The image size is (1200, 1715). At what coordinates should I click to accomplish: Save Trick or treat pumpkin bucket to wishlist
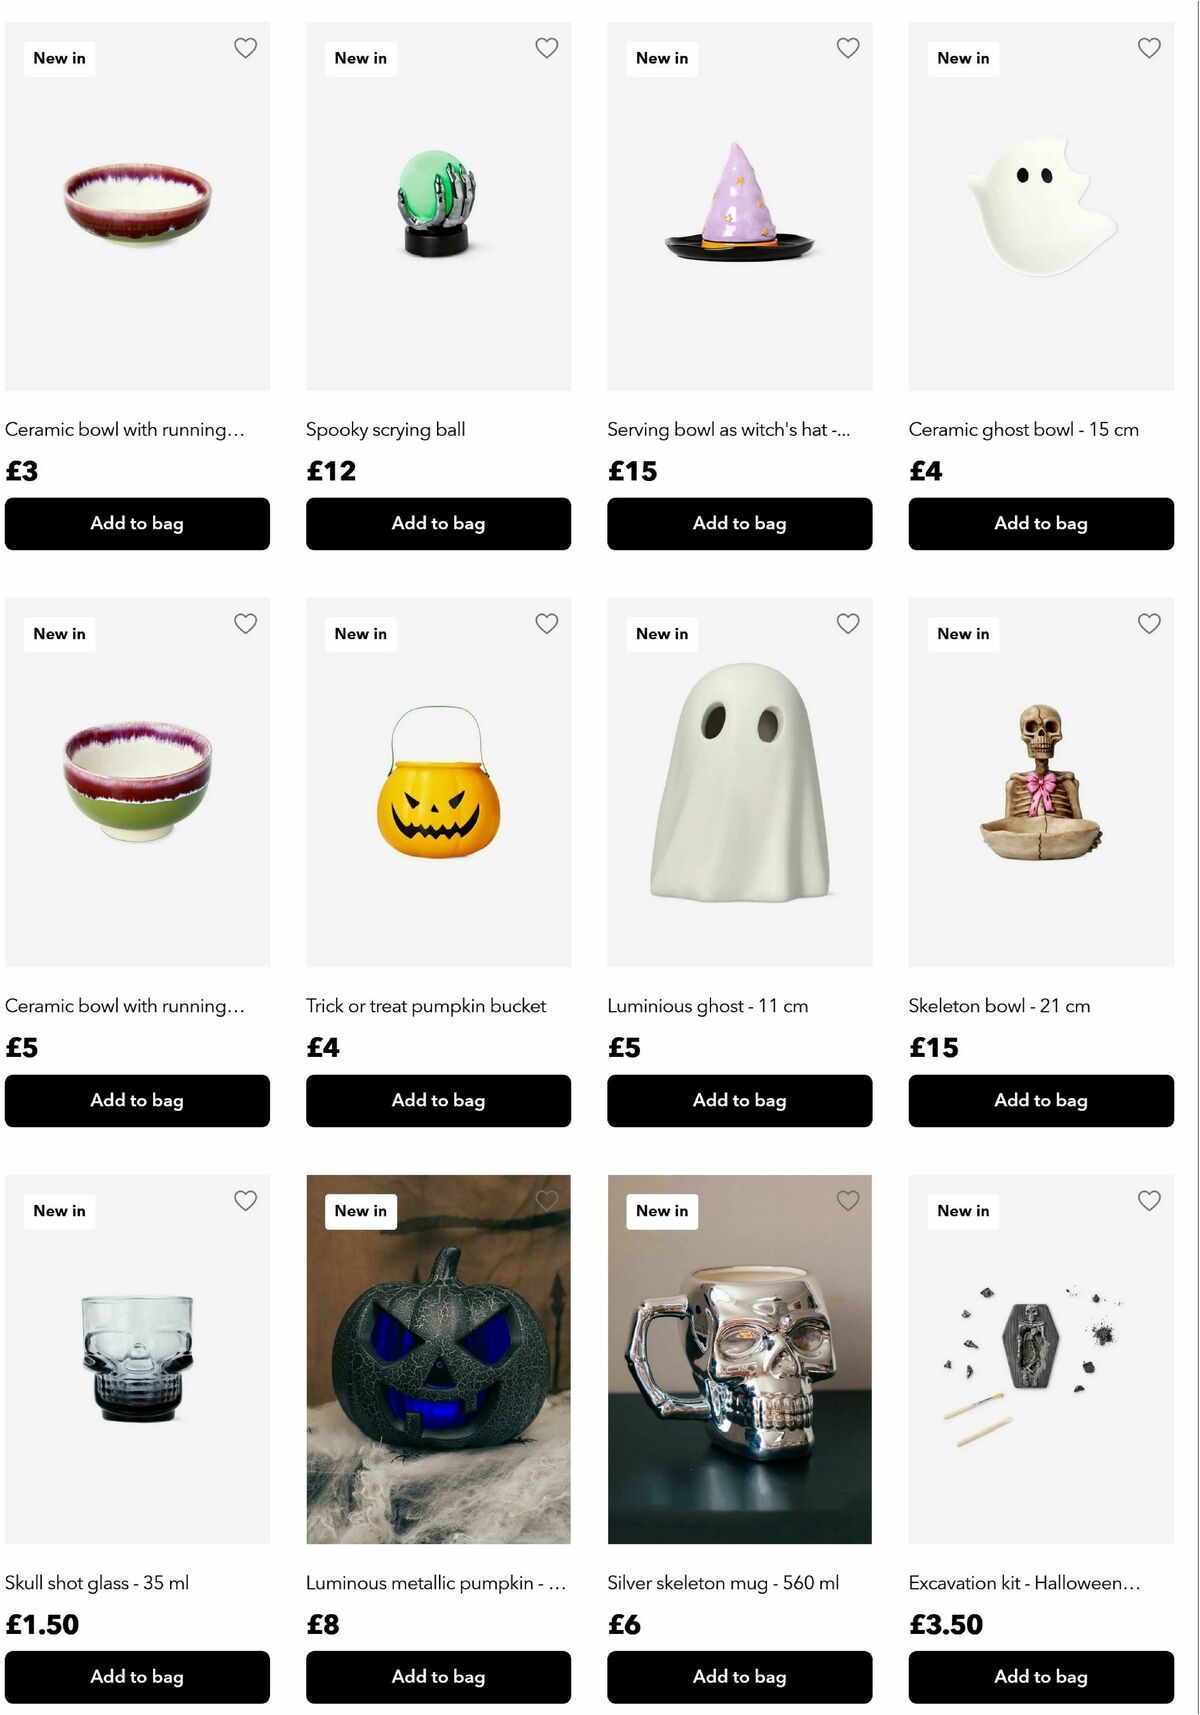[x=547, y=624]
